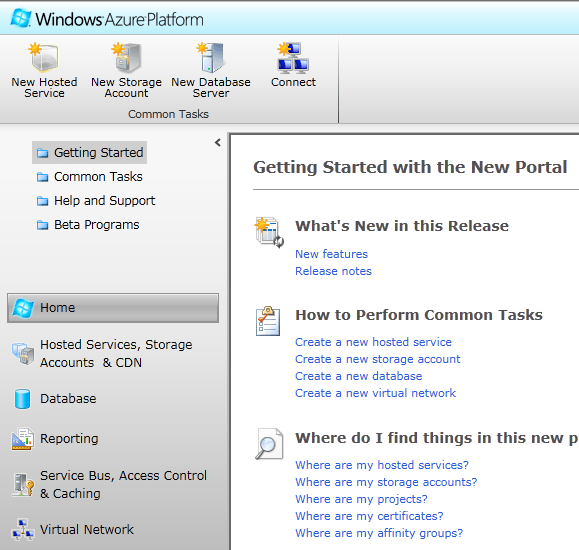
Task: Open Where are my projects link
Action: (x=361, y=499)
